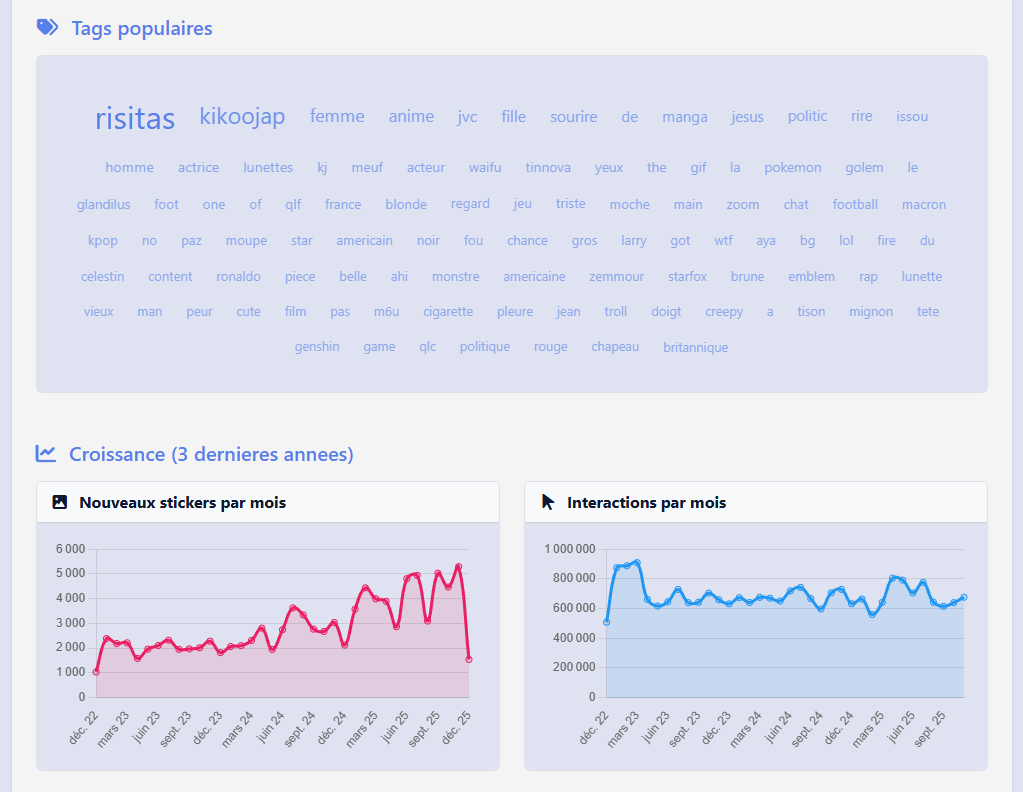Open the britannique tag
This screenshot has height=792, width=1023.
point(695,348)
